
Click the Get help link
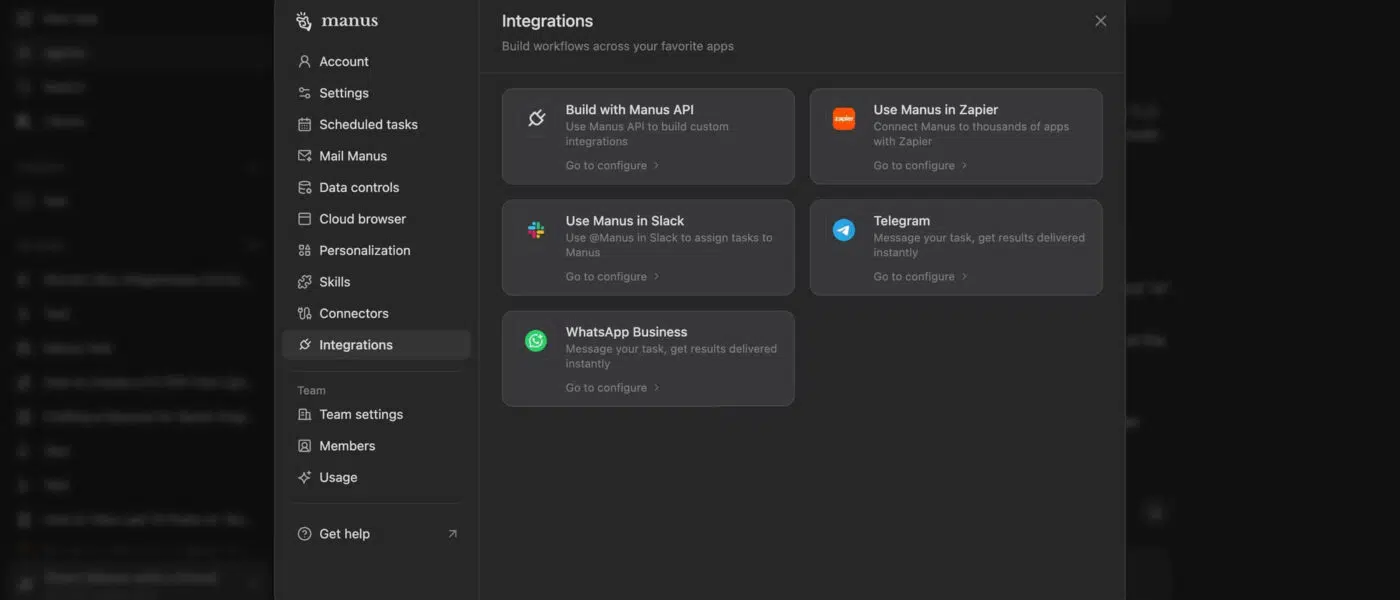(344, 533)
